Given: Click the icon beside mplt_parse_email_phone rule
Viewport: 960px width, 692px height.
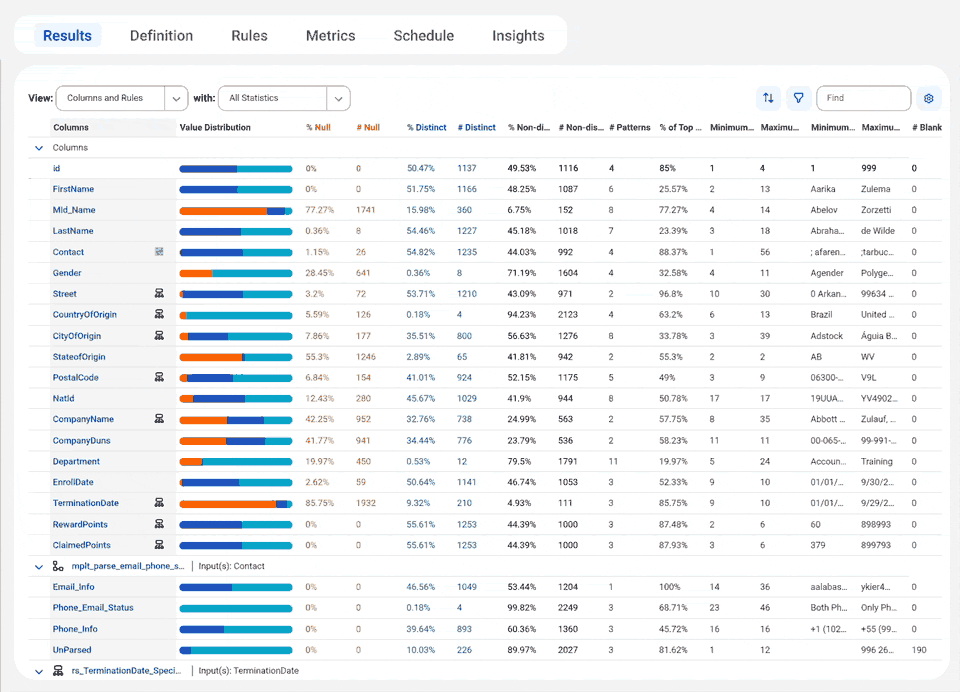Looking at the screenshot, I should coord(56,566).
